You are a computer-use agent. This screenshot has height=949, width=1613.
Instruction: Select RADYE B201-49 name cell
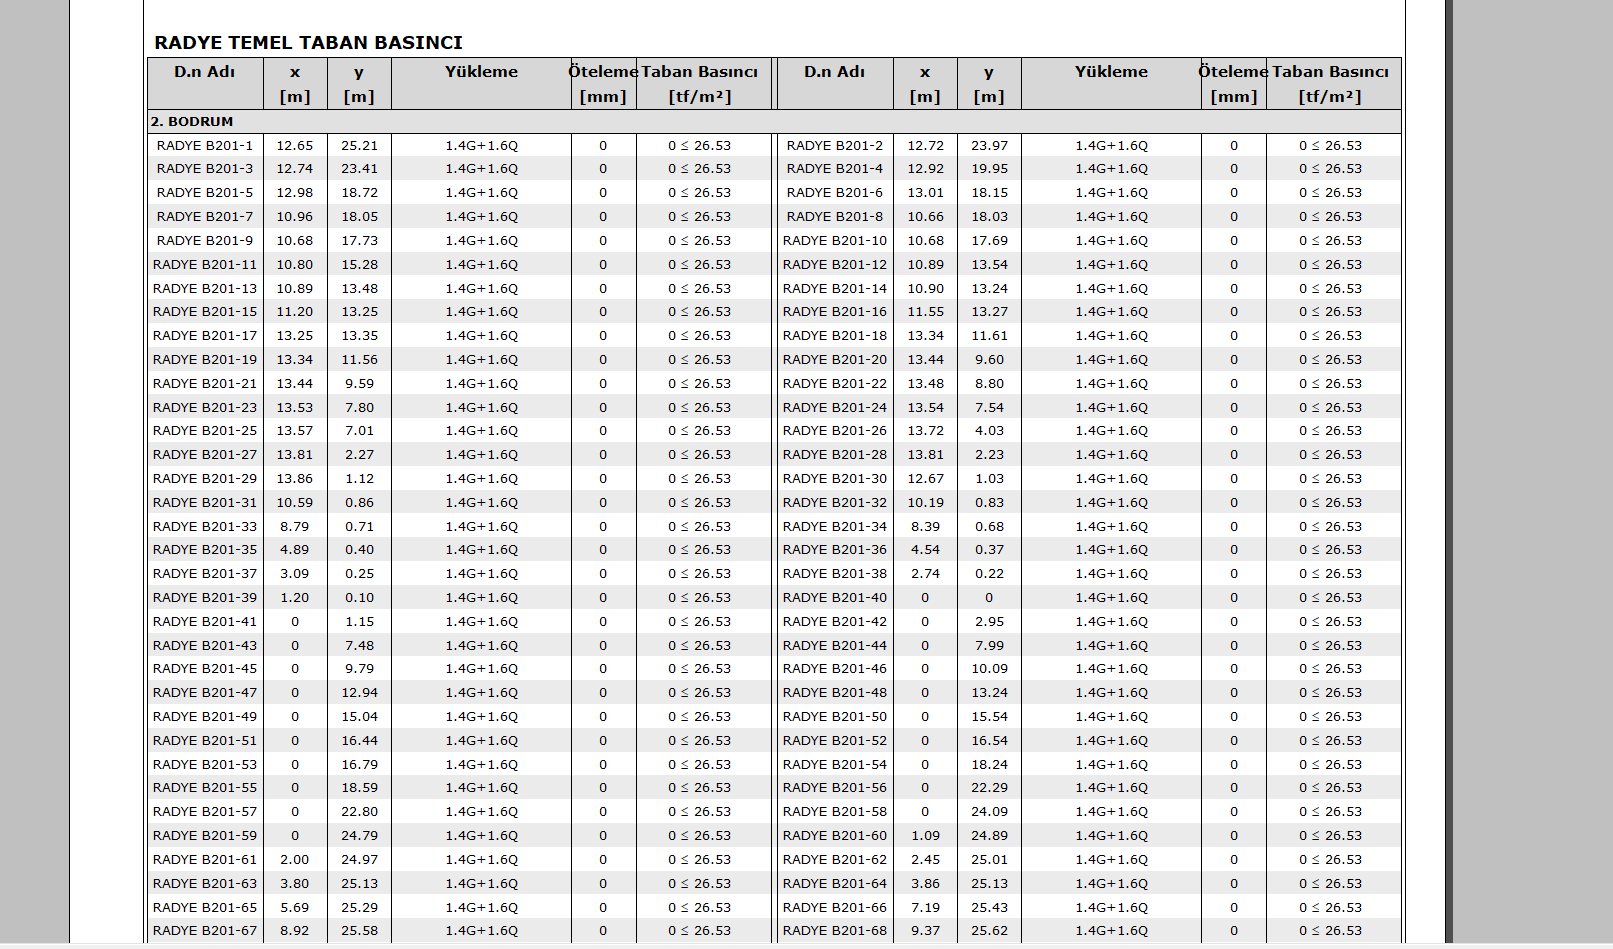point(205,717)
